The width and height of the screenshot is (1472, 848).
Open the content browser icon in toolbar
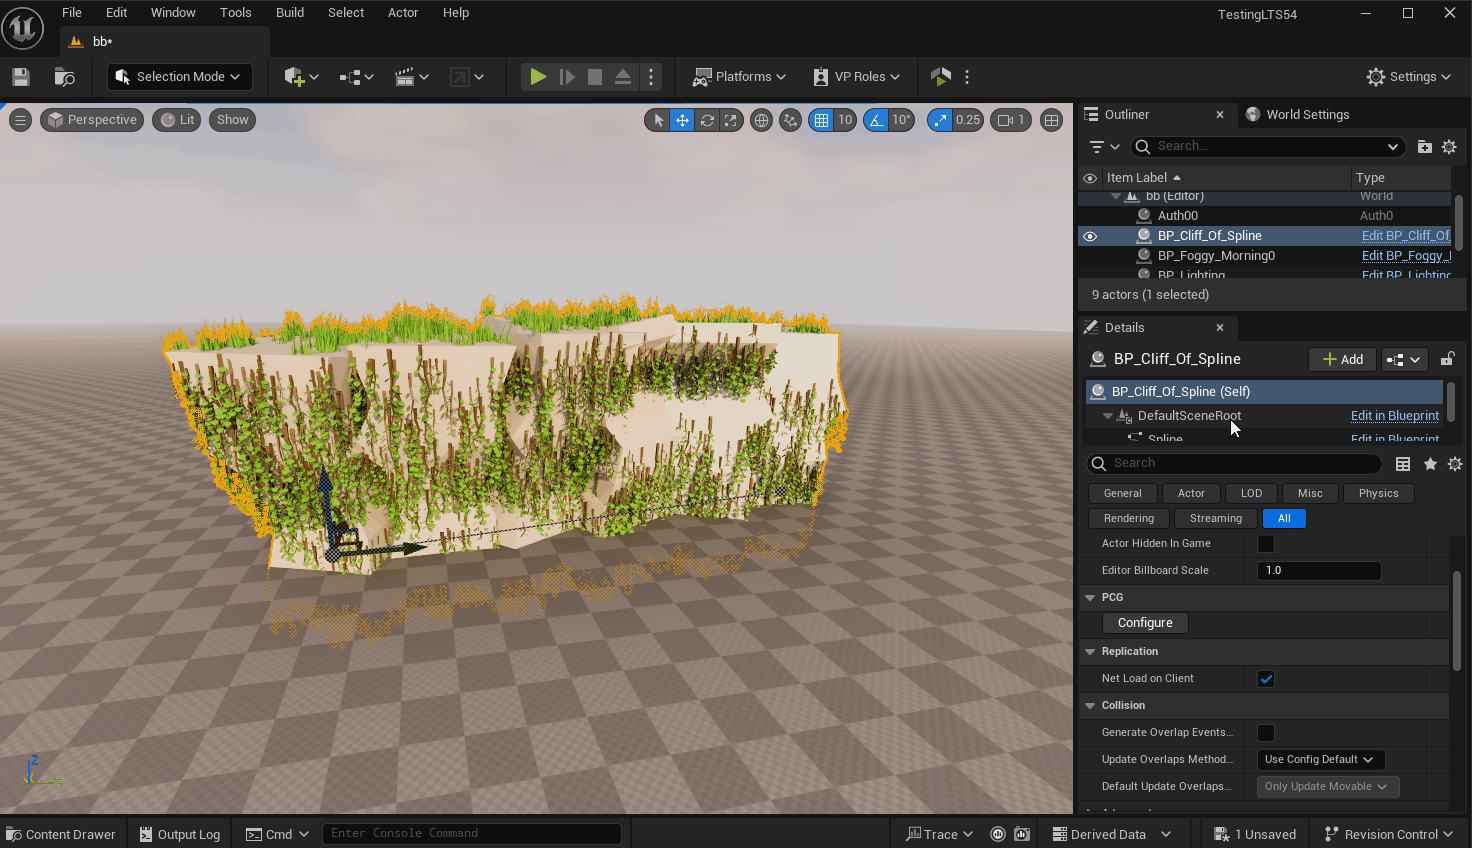64,77
